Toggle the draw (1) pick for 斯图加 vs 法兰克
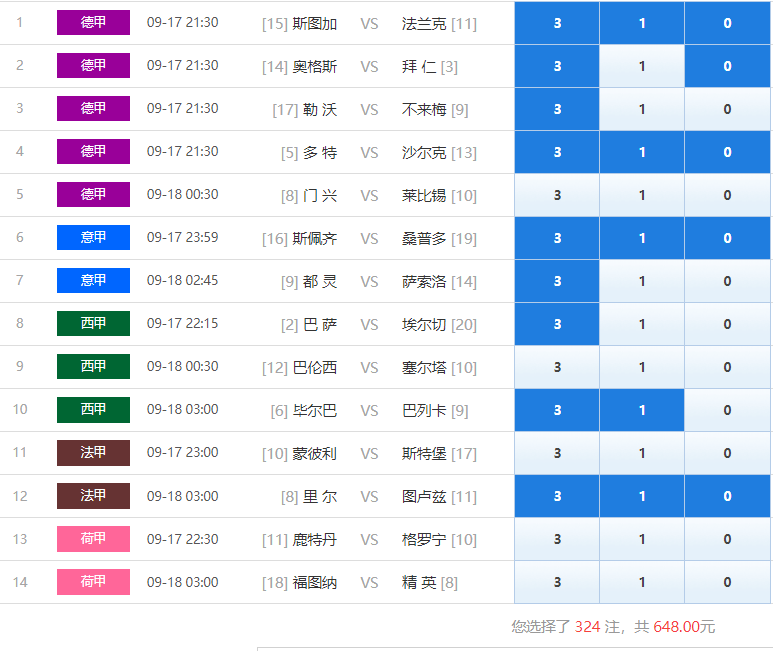 642,23
